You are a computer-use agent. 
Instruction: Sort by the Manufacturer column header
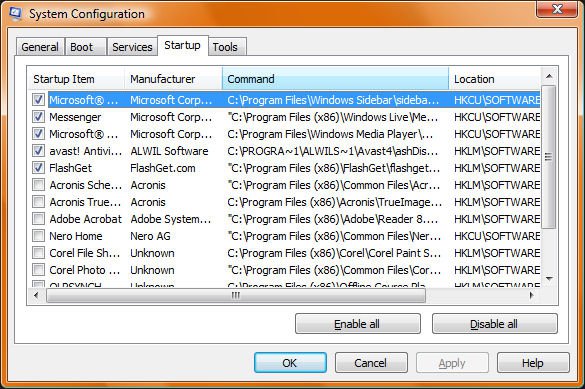(173, 79)
